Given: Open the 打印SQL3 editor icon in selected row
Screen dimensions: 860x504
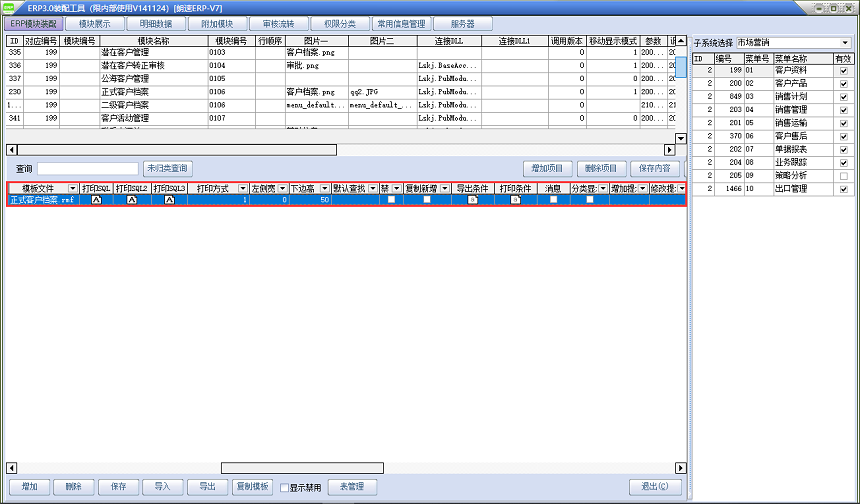Looking at the screenshot, I should coord(169,200).
